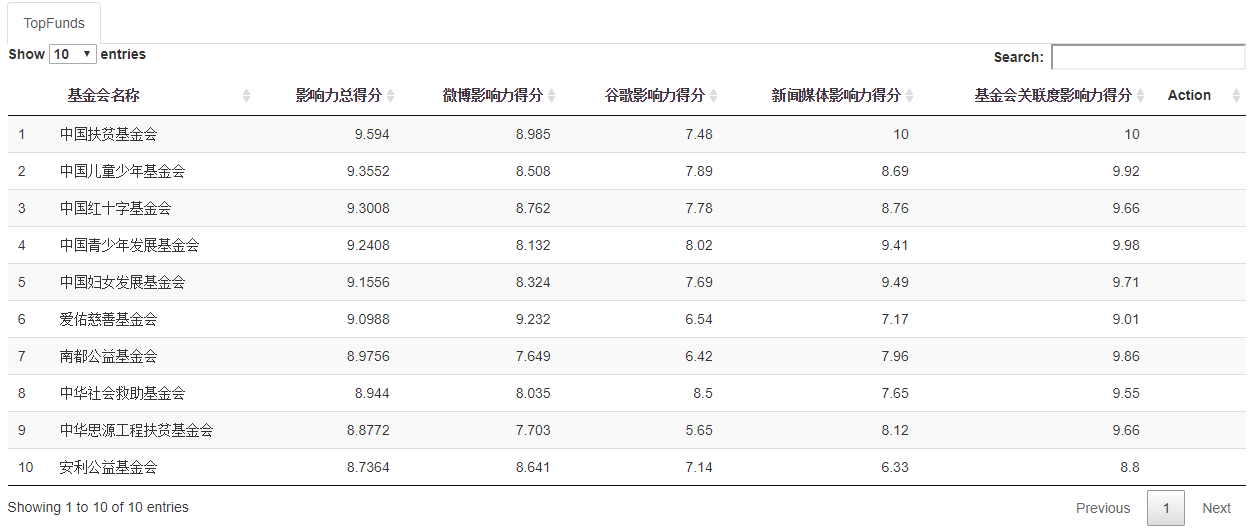The height and width of the screenshot is (530, 1251).
Task: Sort by 谷歌影响力得分 column sort arrows
Action: click(714, 96)
